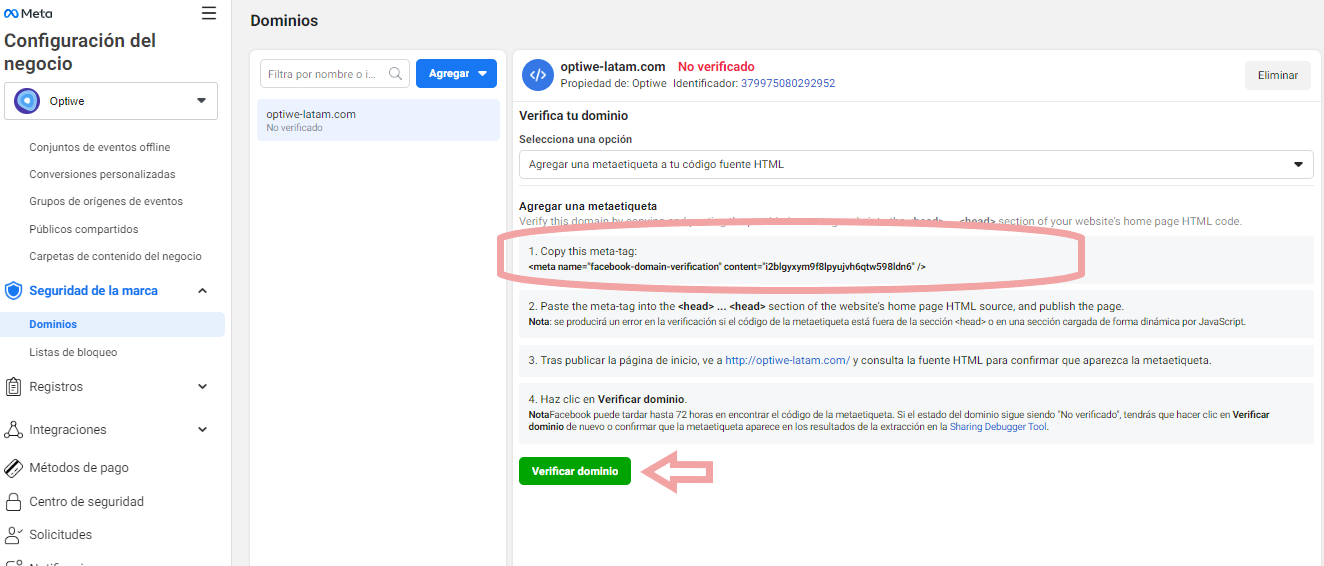The image size is (1324, 566).
Task: Expand the Registros section
Action: coord(202,387)
